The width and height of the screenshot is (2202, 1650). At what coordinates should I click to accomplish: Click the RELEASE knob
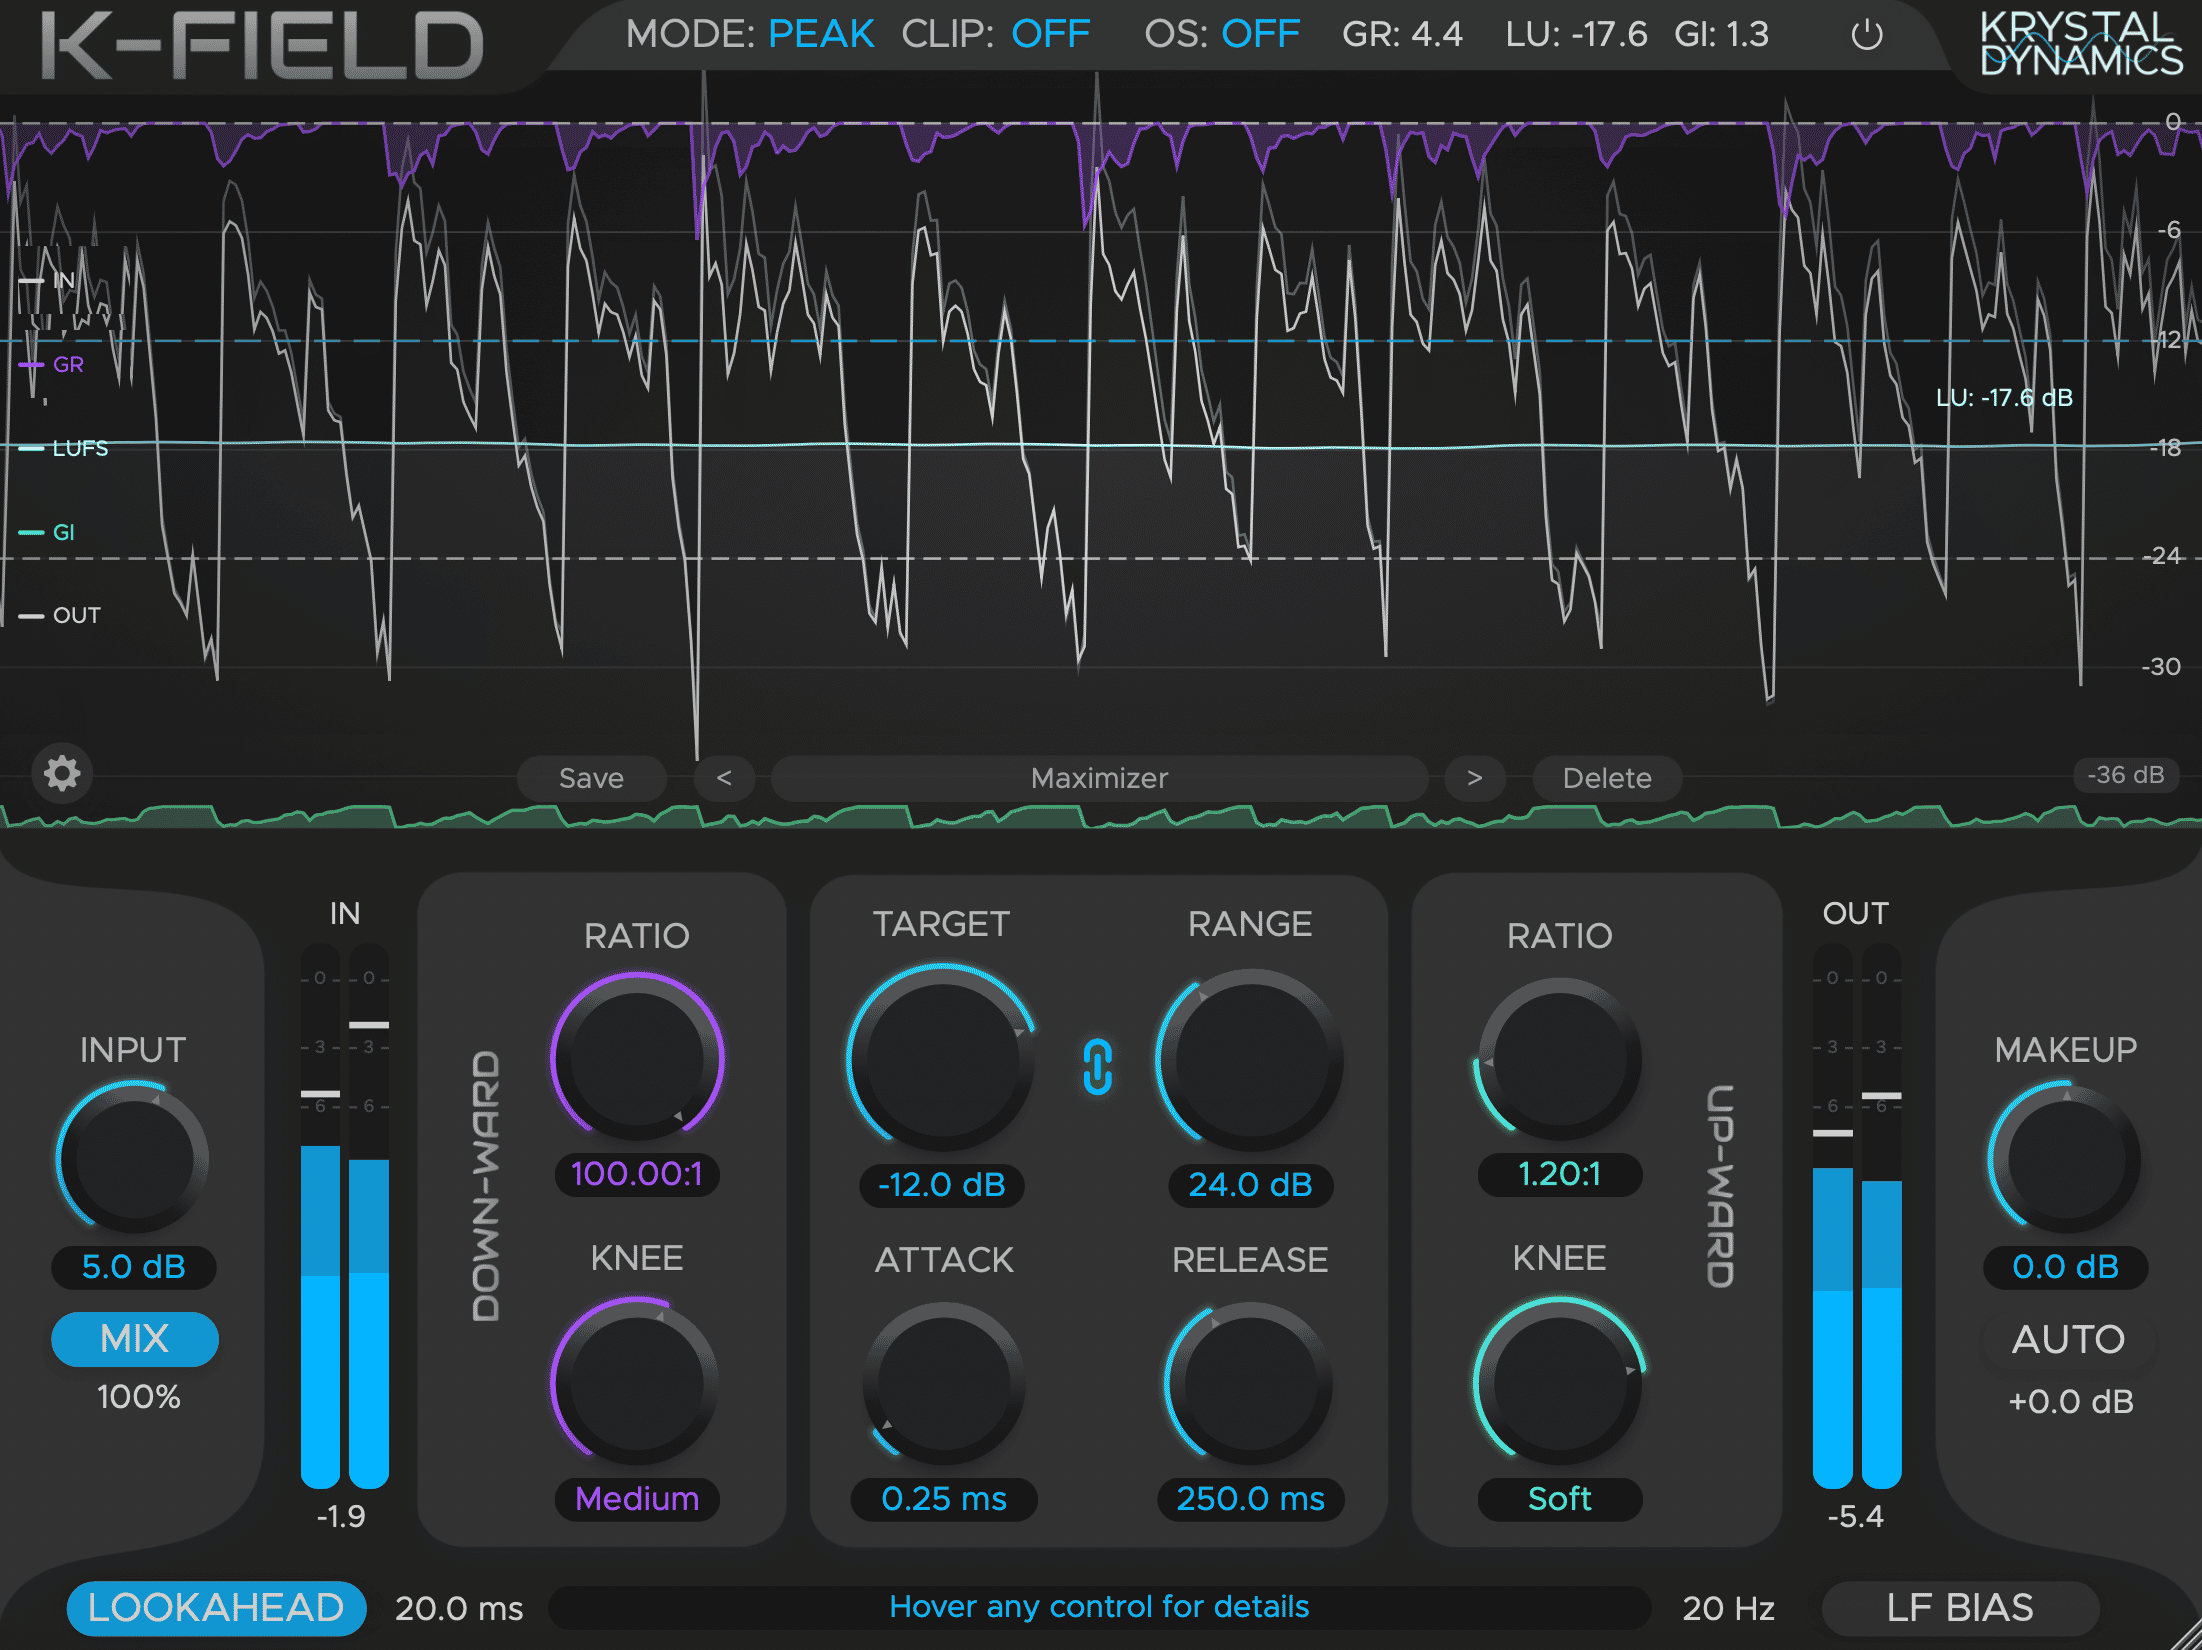click(x=1250, y=1384)
